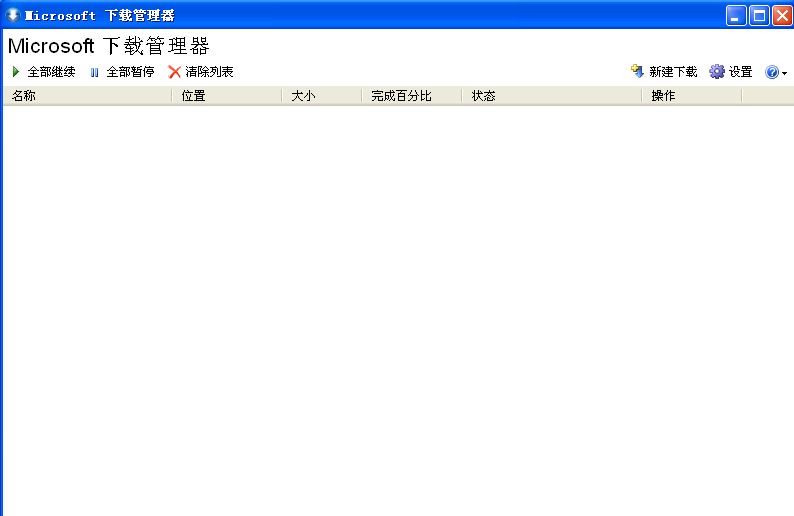The width and height of the screenshot is (794, 516).
Task: Click the blue Pause All bars icon
Action: pyautogui.click(x=94, y=72)
